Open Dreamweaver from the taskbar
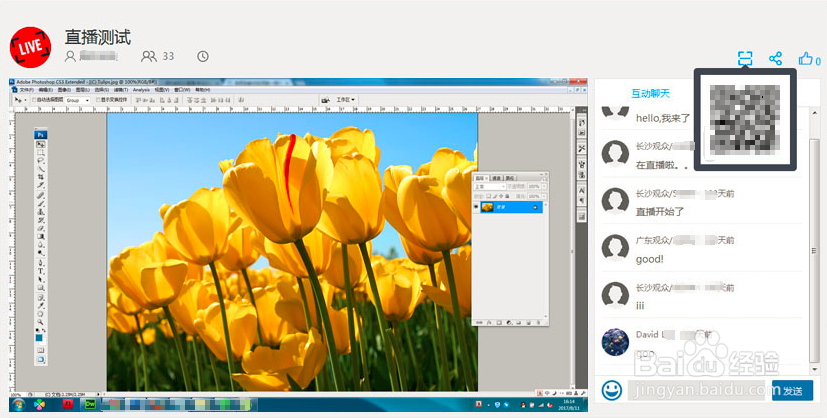The image size is (827, 418). [x=90, y=404]
